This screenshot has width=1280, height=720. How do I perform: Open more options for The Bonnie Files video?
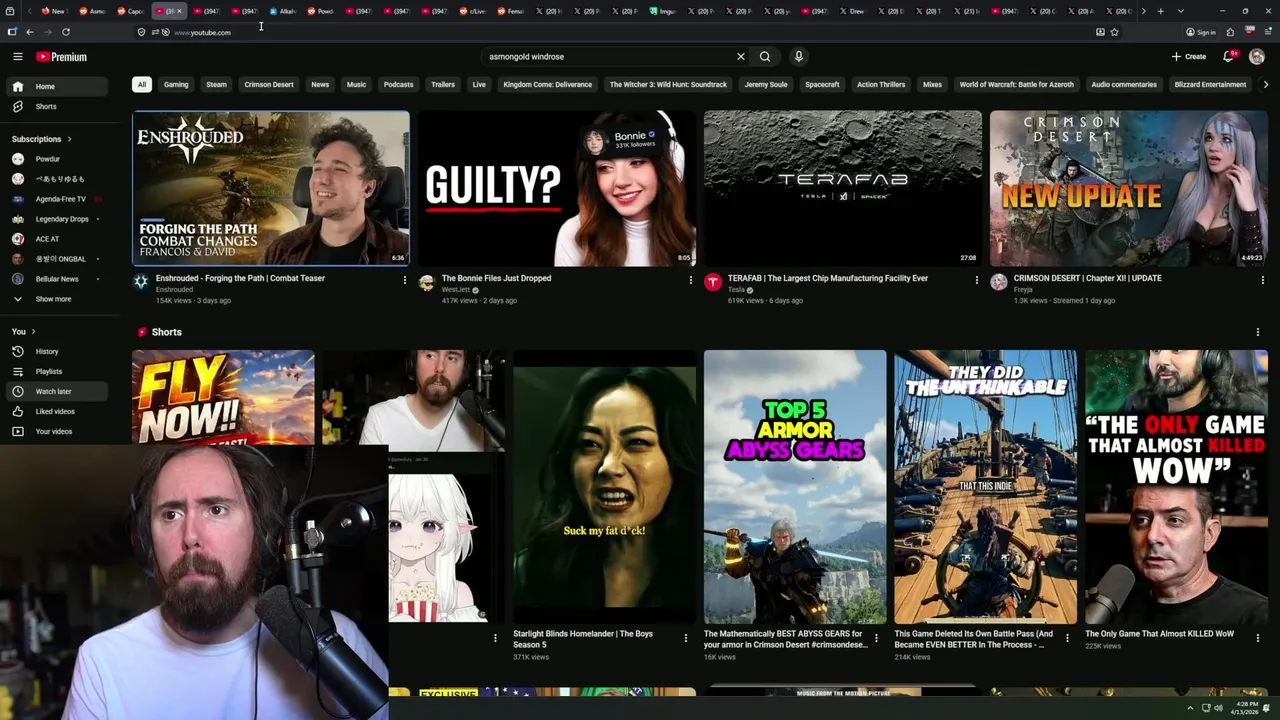tap(690, 280)
